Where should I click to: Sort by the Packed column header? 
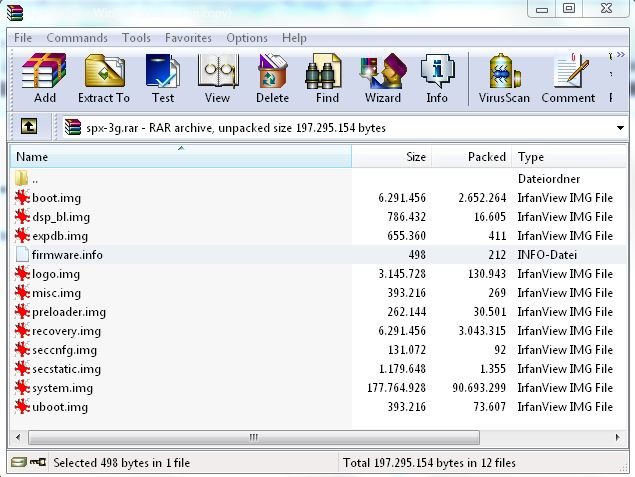[472, 156]
